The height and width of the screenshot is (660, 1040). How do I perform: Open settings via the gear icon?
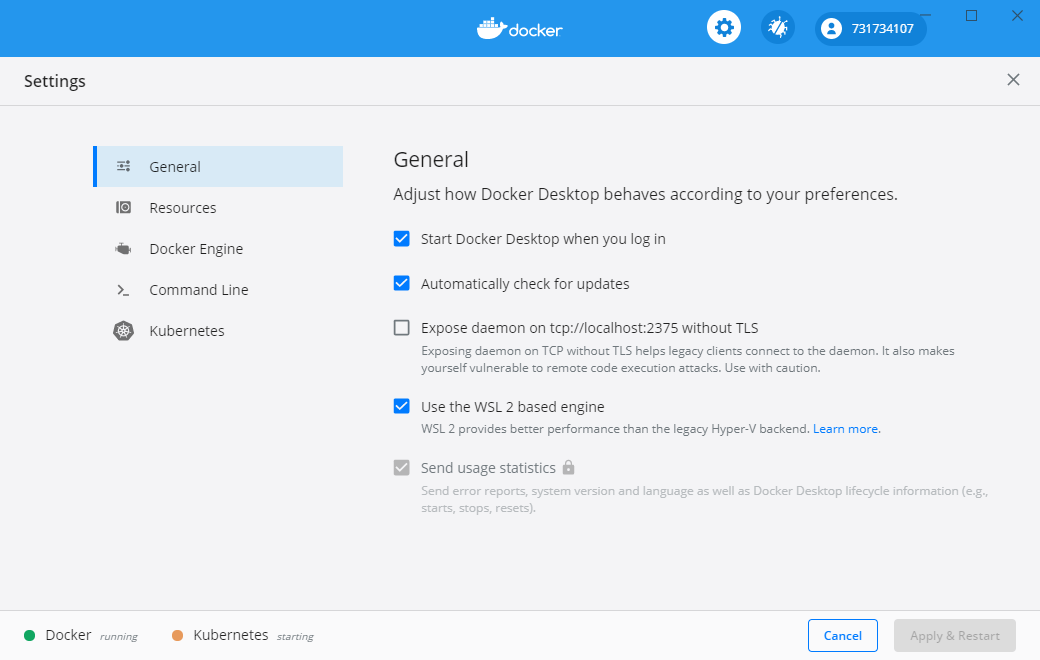pyautogui.click(x=724, y=28)
